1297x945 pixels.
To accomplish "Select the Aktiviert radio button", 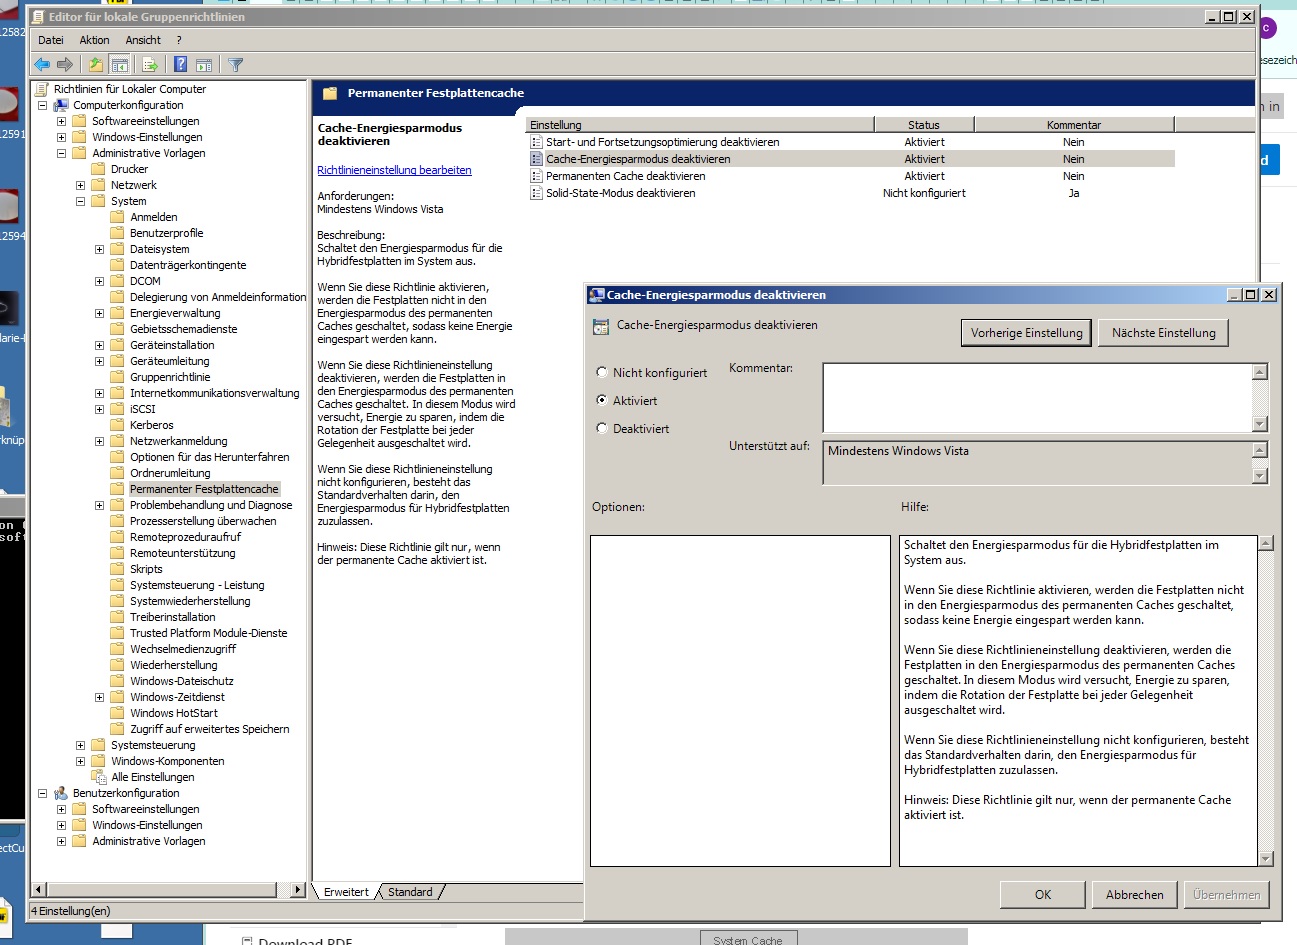I will pos(602,400).
